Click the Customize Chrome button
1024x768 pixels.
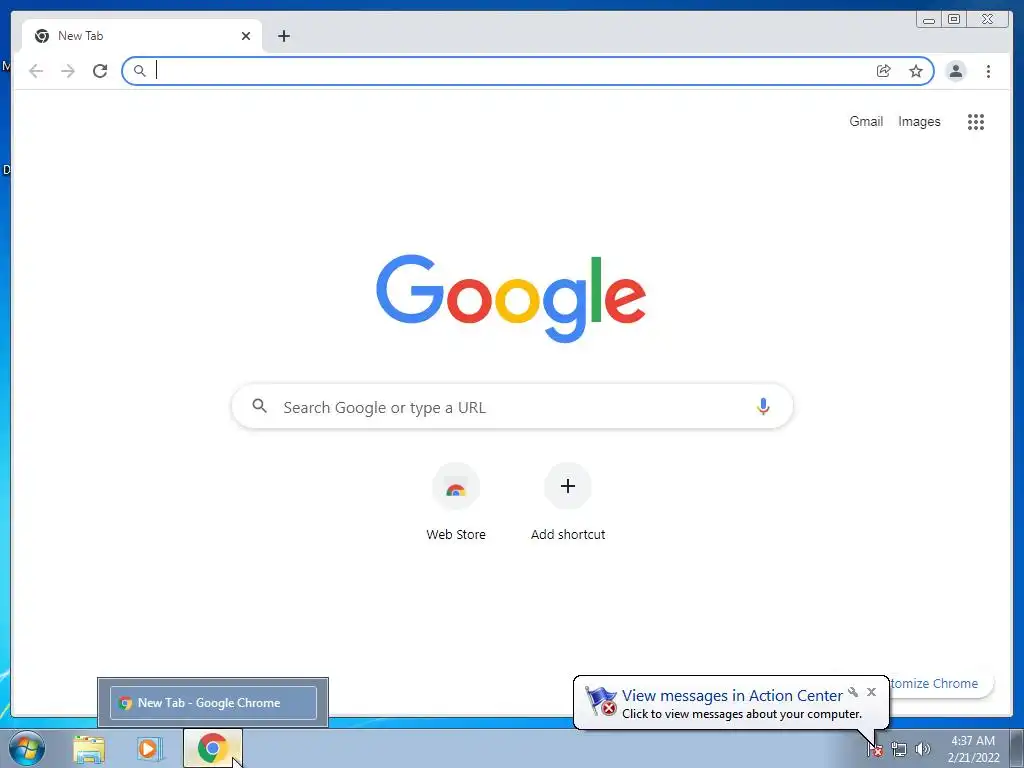(940, 683)
